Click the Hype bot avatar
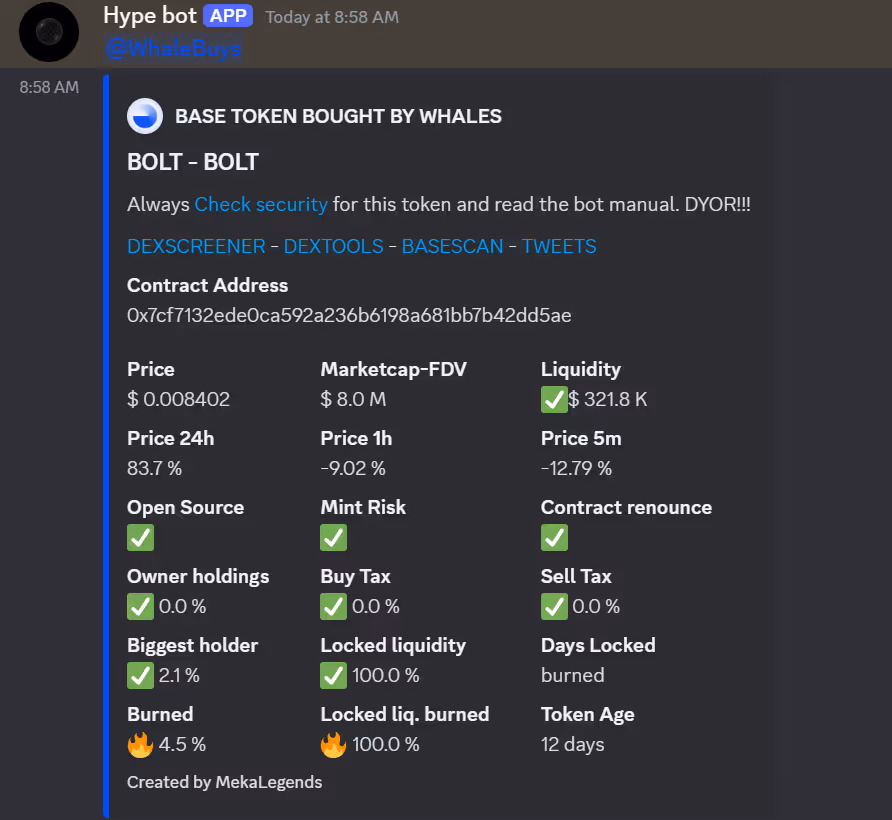Viewport: 892px width, 820px height. point(49,31)
